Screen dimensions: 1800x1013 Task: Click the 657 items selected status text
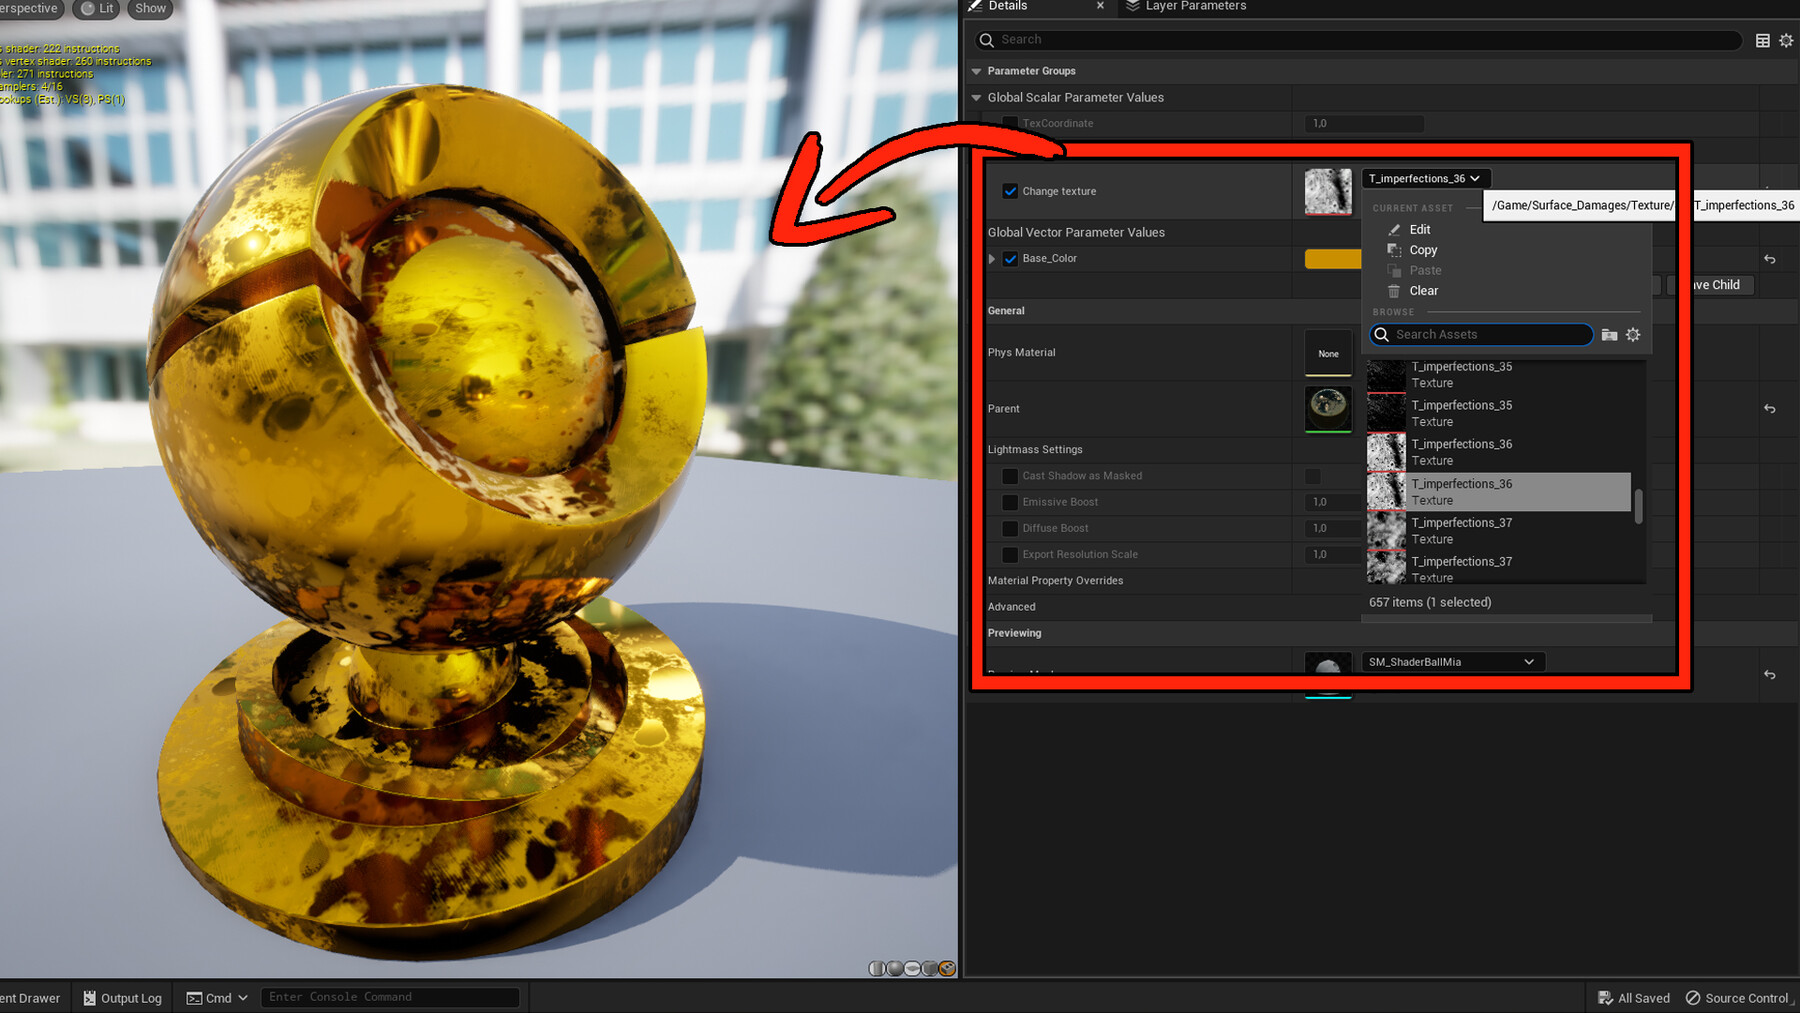(1430, 602)
